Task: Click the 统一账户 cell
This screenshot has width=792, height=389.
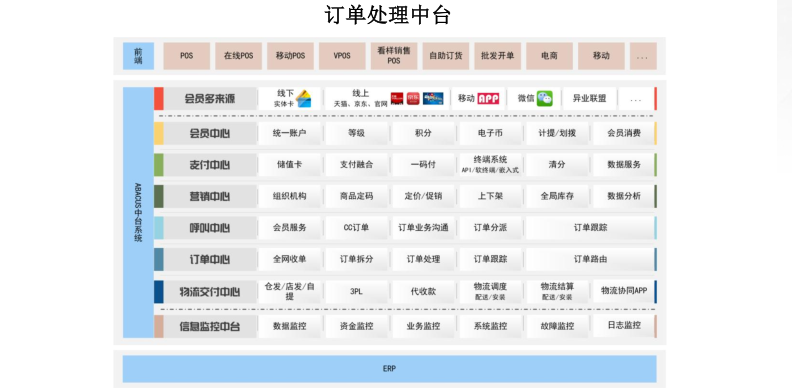Action: pyautogui.click(x=289, y=133)
